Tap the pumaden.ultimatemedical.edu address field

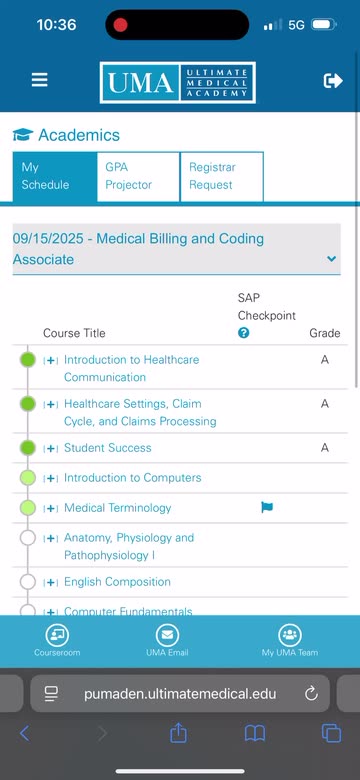pos(180,693)
